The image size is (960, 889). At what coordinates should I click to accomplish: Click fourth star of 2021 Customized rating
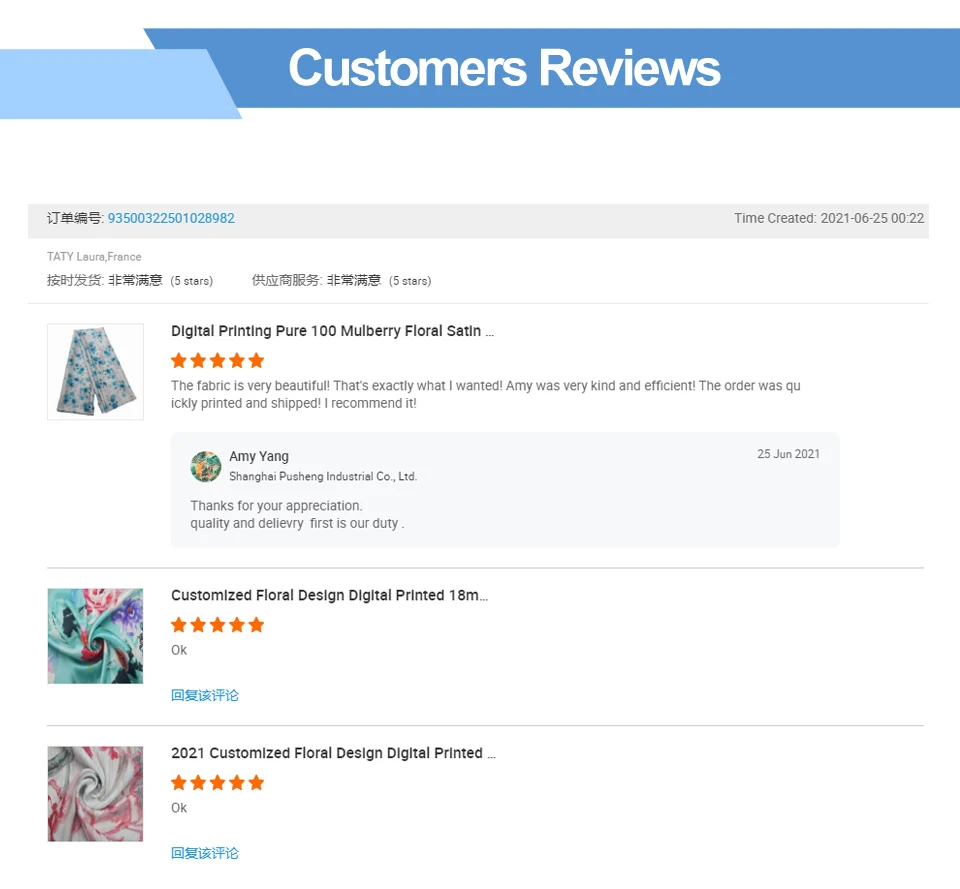(237, 782)
